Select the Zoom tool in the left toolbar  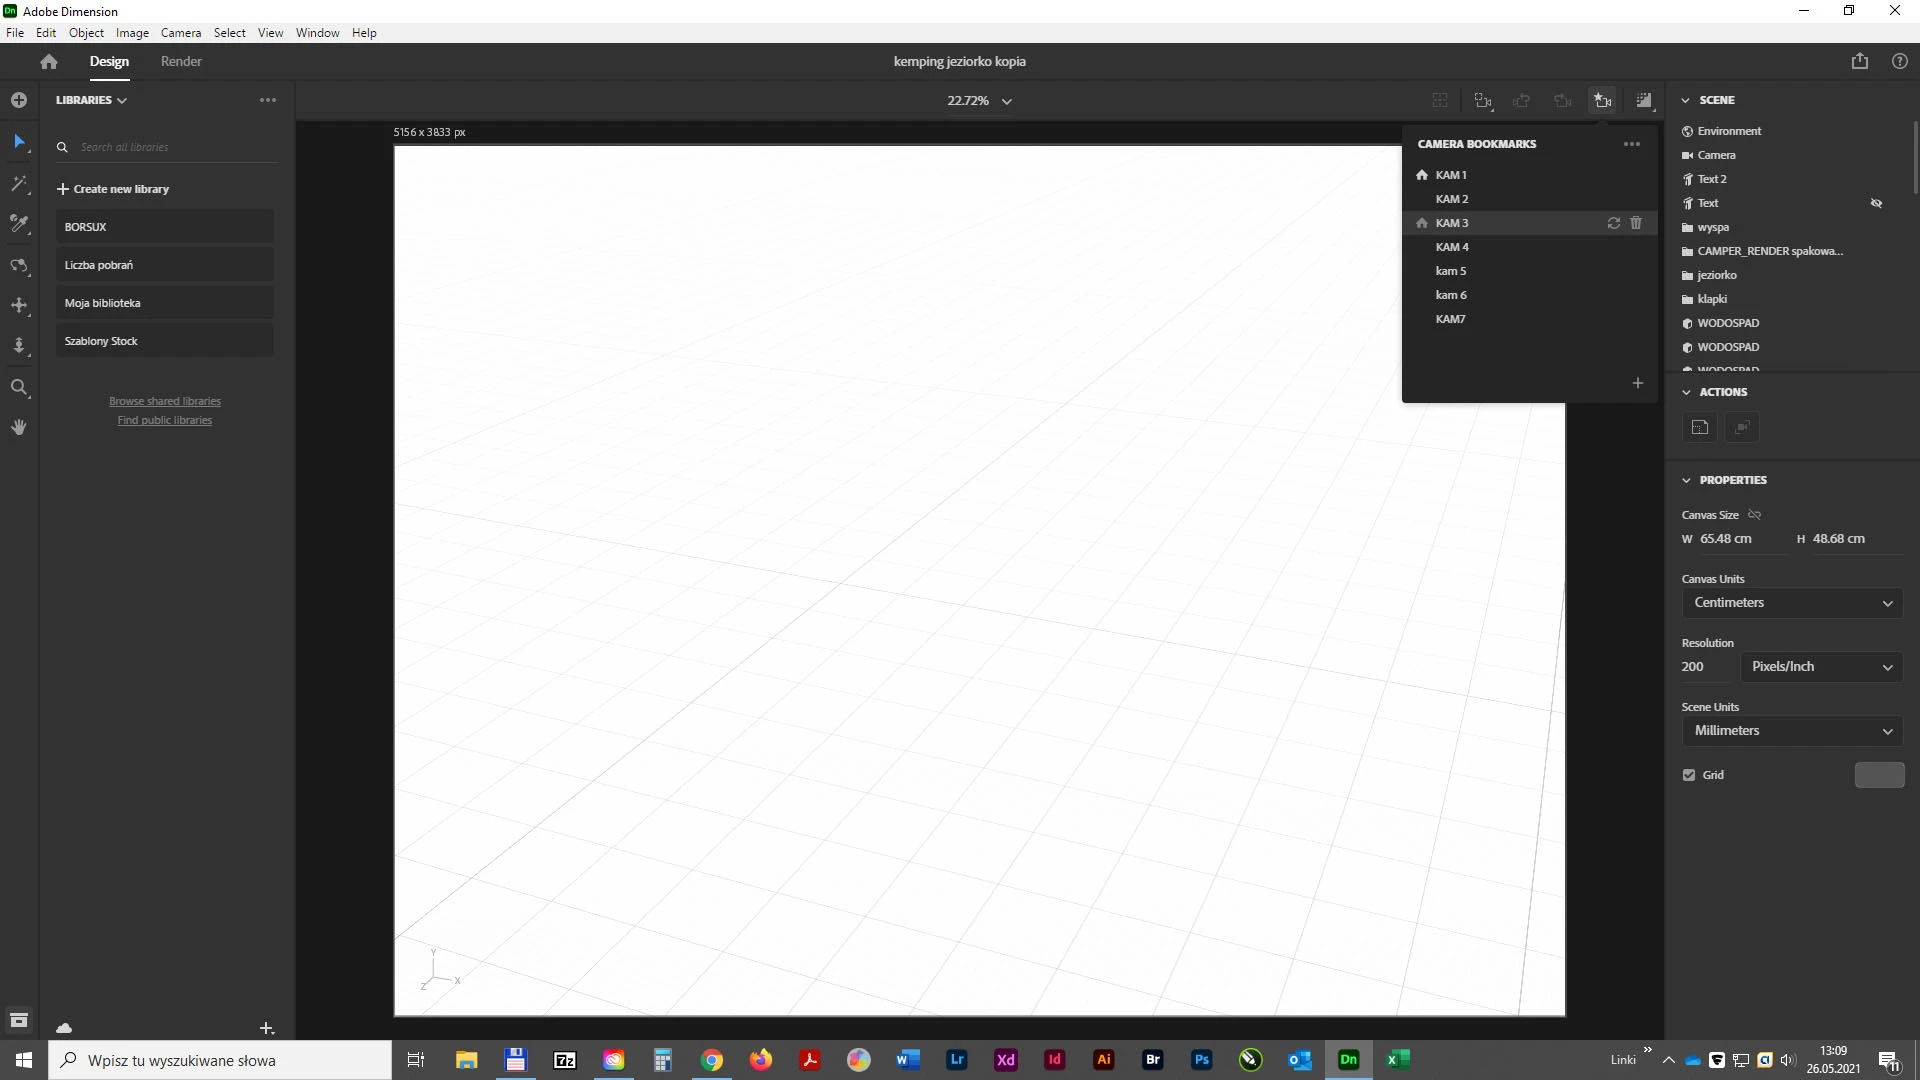19,387
